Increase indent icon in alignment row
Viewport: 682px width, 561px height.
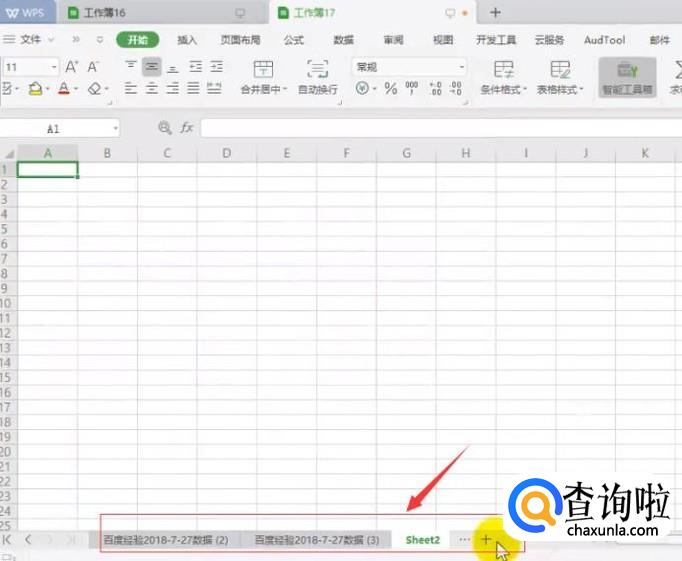coord(217,67)
